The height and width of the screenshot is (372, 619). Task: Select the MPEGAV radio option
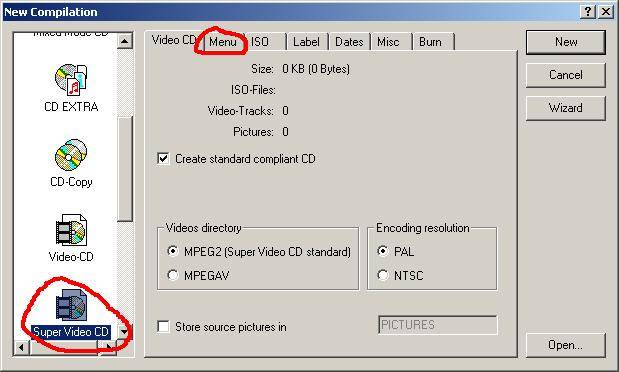173,275
